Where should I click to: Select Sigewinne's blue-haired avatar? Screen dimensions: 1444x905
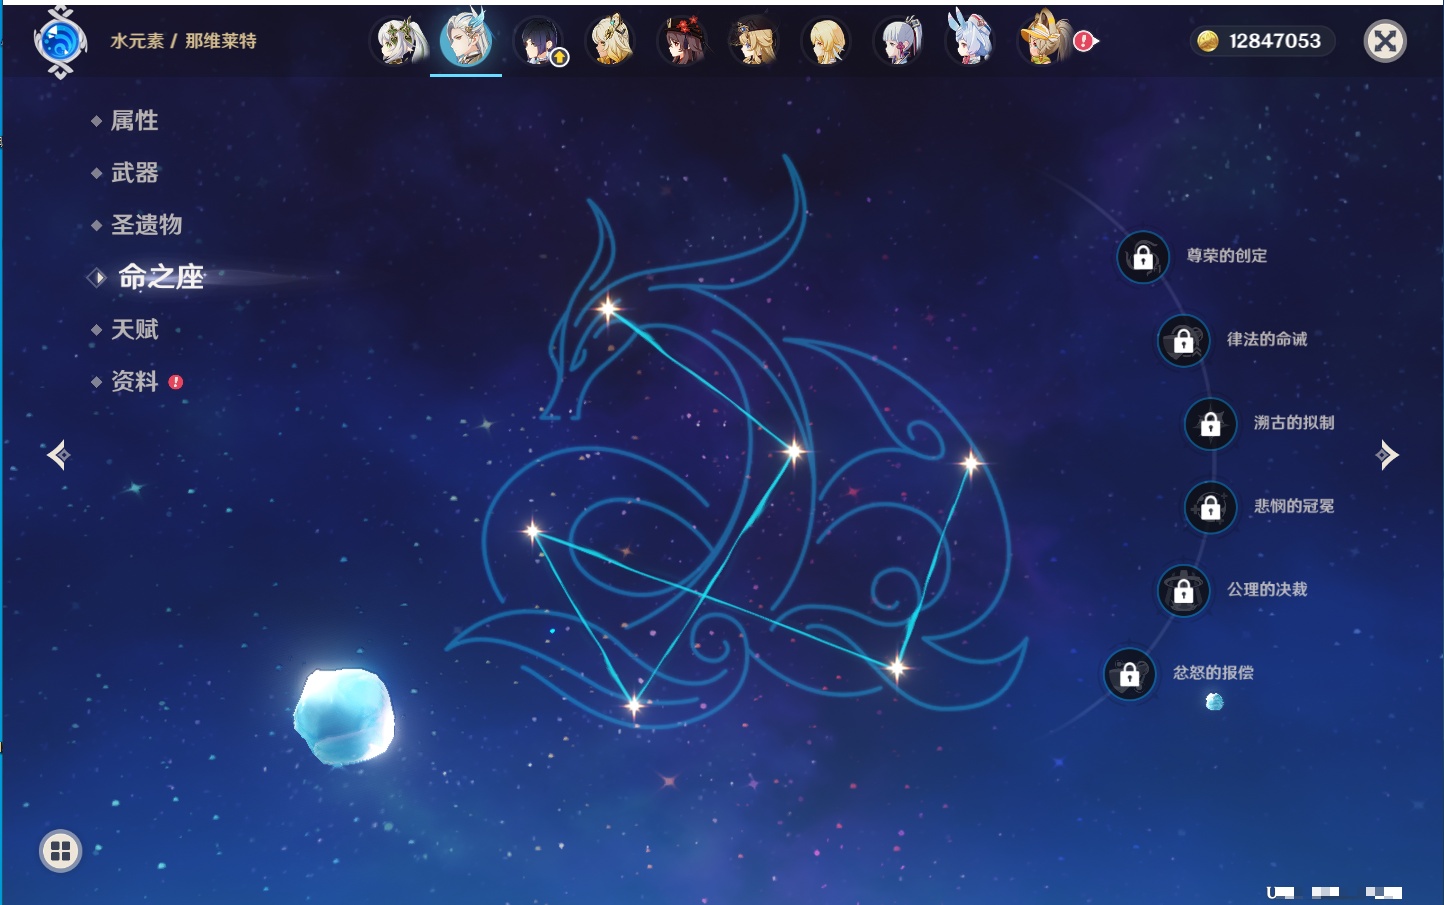click(970, 42)
